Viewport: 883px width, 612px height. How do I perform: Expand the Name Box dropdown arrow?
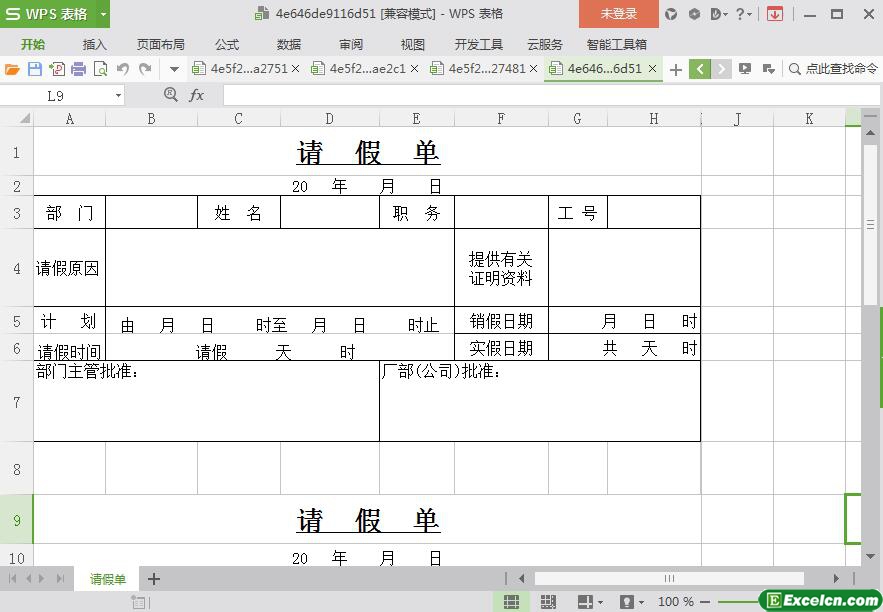click(118, 96)
